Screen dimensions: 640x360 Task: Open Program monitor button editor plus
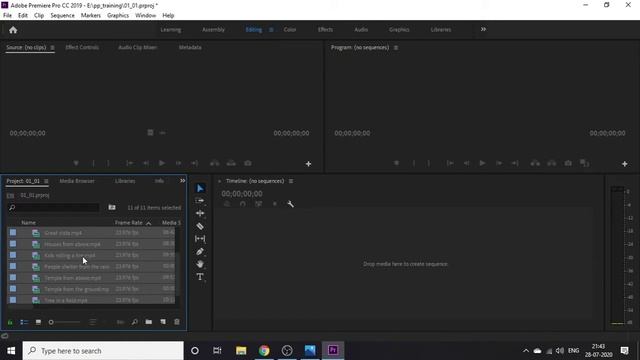[x=624, y=164]
